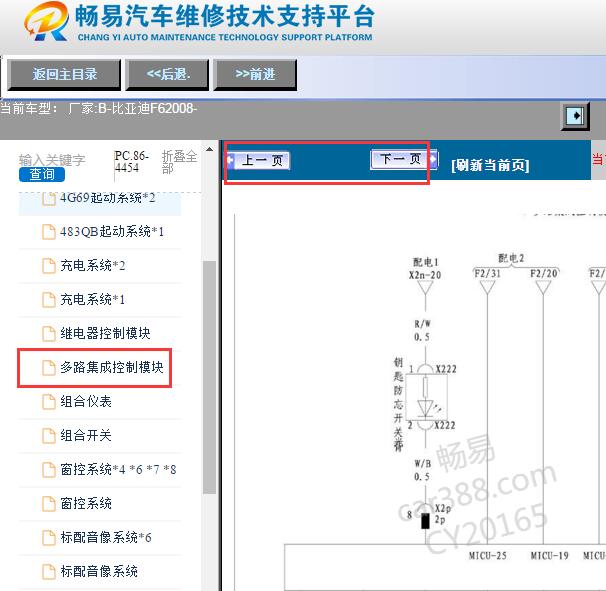Go to the next page with 下一页
This screenshot has height=591, width=606.
pyautogui.click(x=404, y=159)
